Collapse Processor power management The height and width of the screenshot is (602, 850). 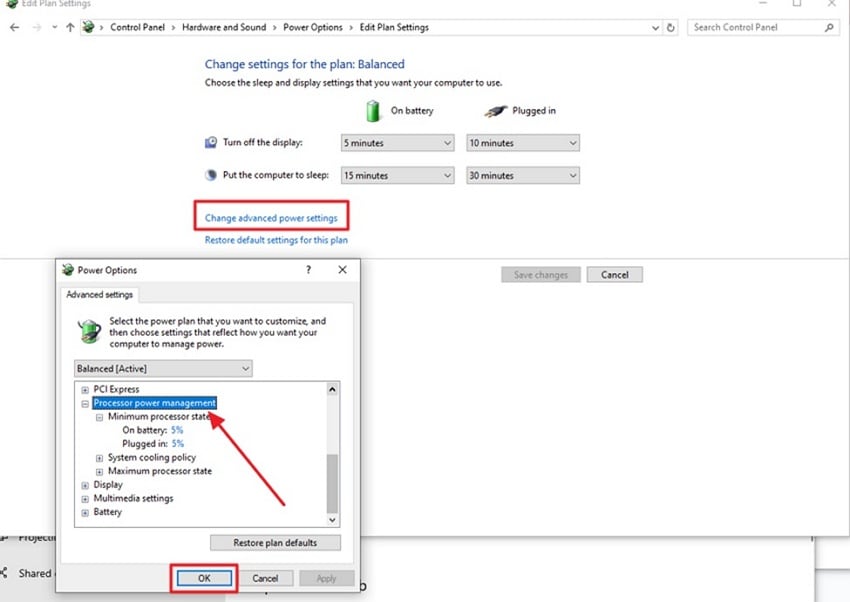(84, 402)
